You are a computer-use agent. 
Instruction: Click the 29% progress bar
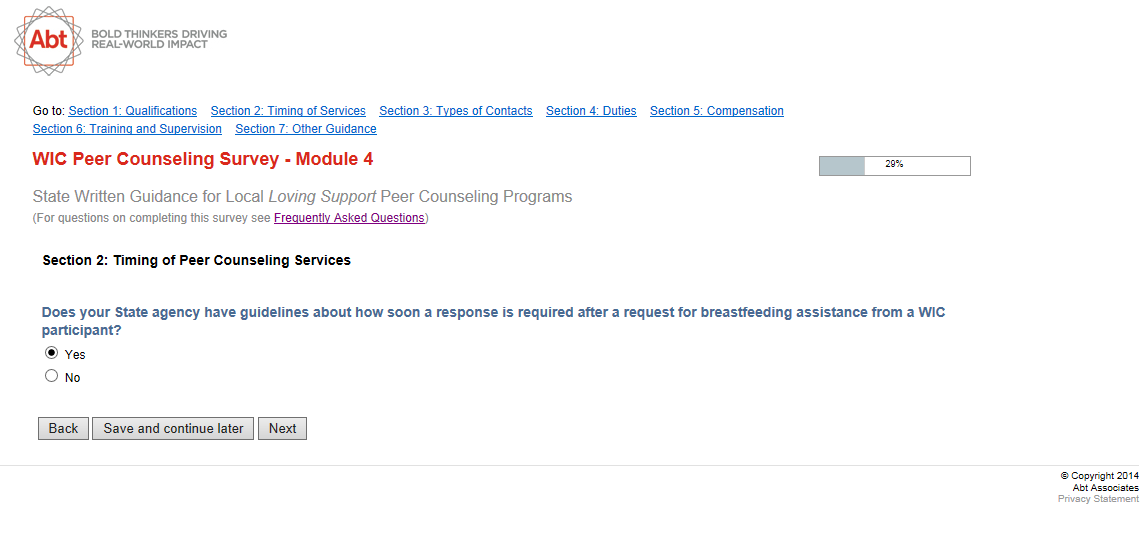pos(894,165)
